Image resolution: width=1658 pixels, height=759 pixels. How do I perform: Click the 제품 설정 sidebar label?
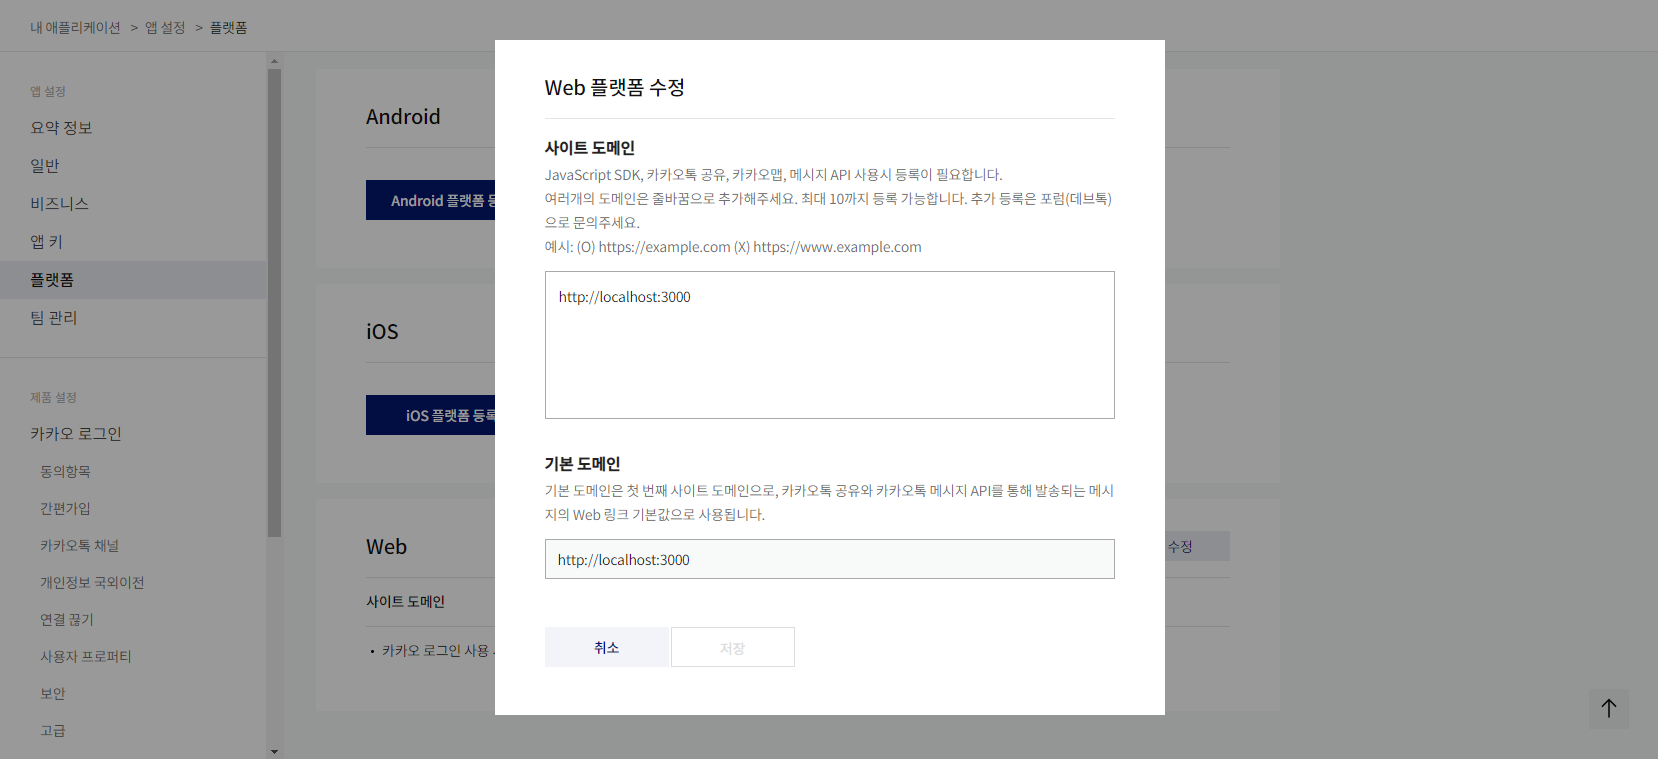pos(53,397)
